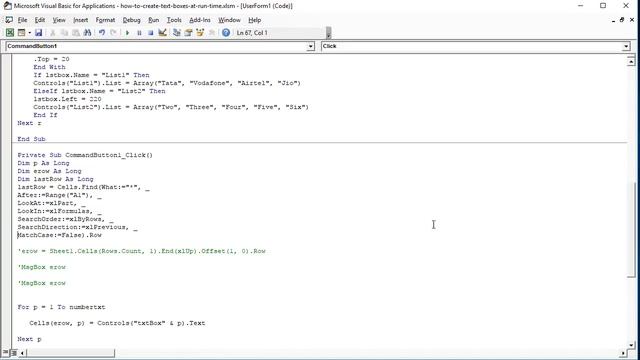Open the Tools menu
The height and width of the screenshot is (360, 640).
click(174, 20)
